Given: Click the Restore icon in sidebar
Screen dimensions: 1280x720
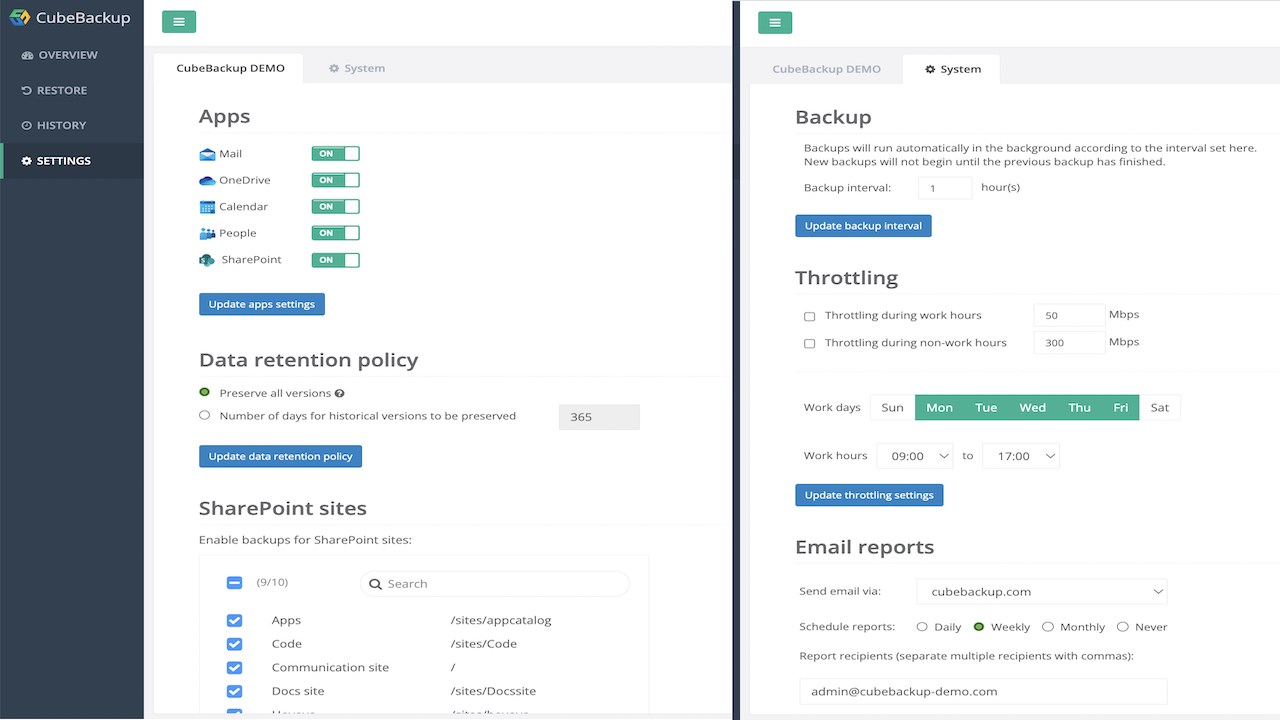Looking at the screenshot, I should click(x=27, y=90).
